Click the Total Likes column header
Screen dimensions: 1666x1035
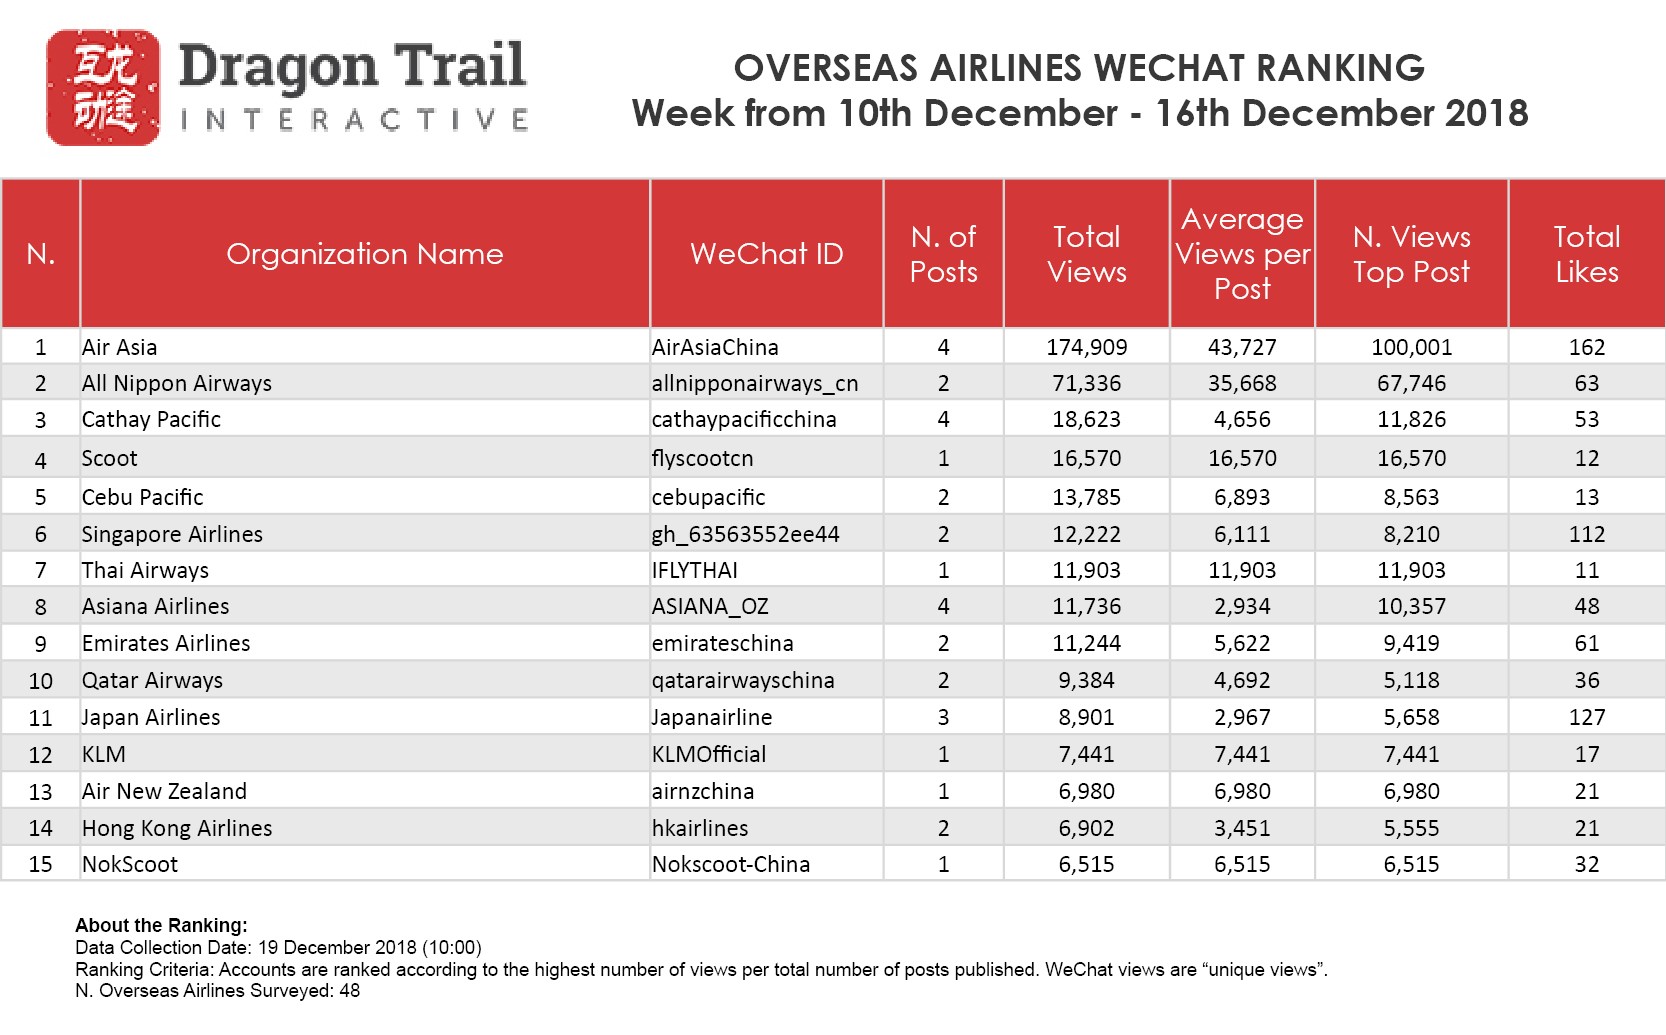click(x=1586, y=254)
